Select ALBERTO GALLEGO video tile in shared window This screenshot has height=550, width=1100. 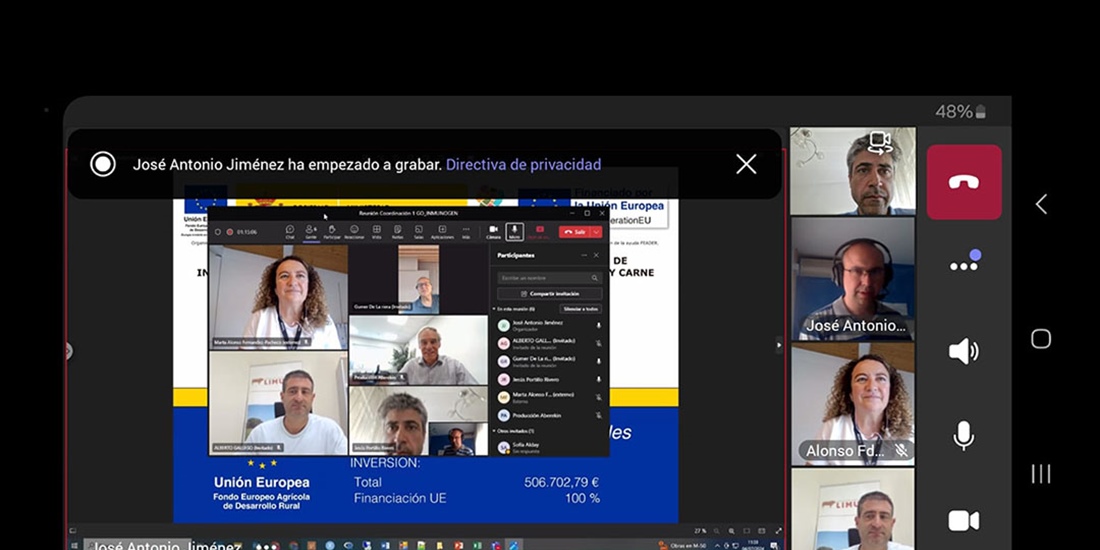pyautogui.click(x=278, y=403)
